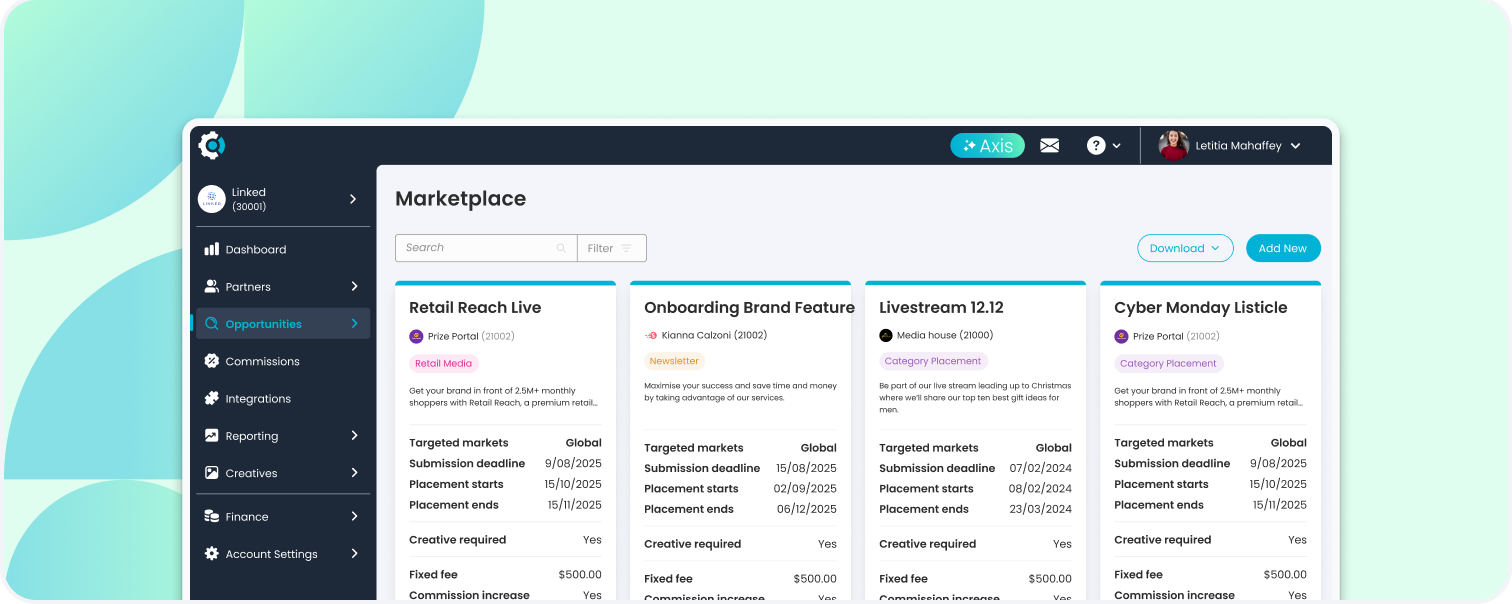This screenshot has height=604, width=1512.
Task: Open the Onboarding Brand Feature card title
Action: pyautogui.click(x=749, y=308)
